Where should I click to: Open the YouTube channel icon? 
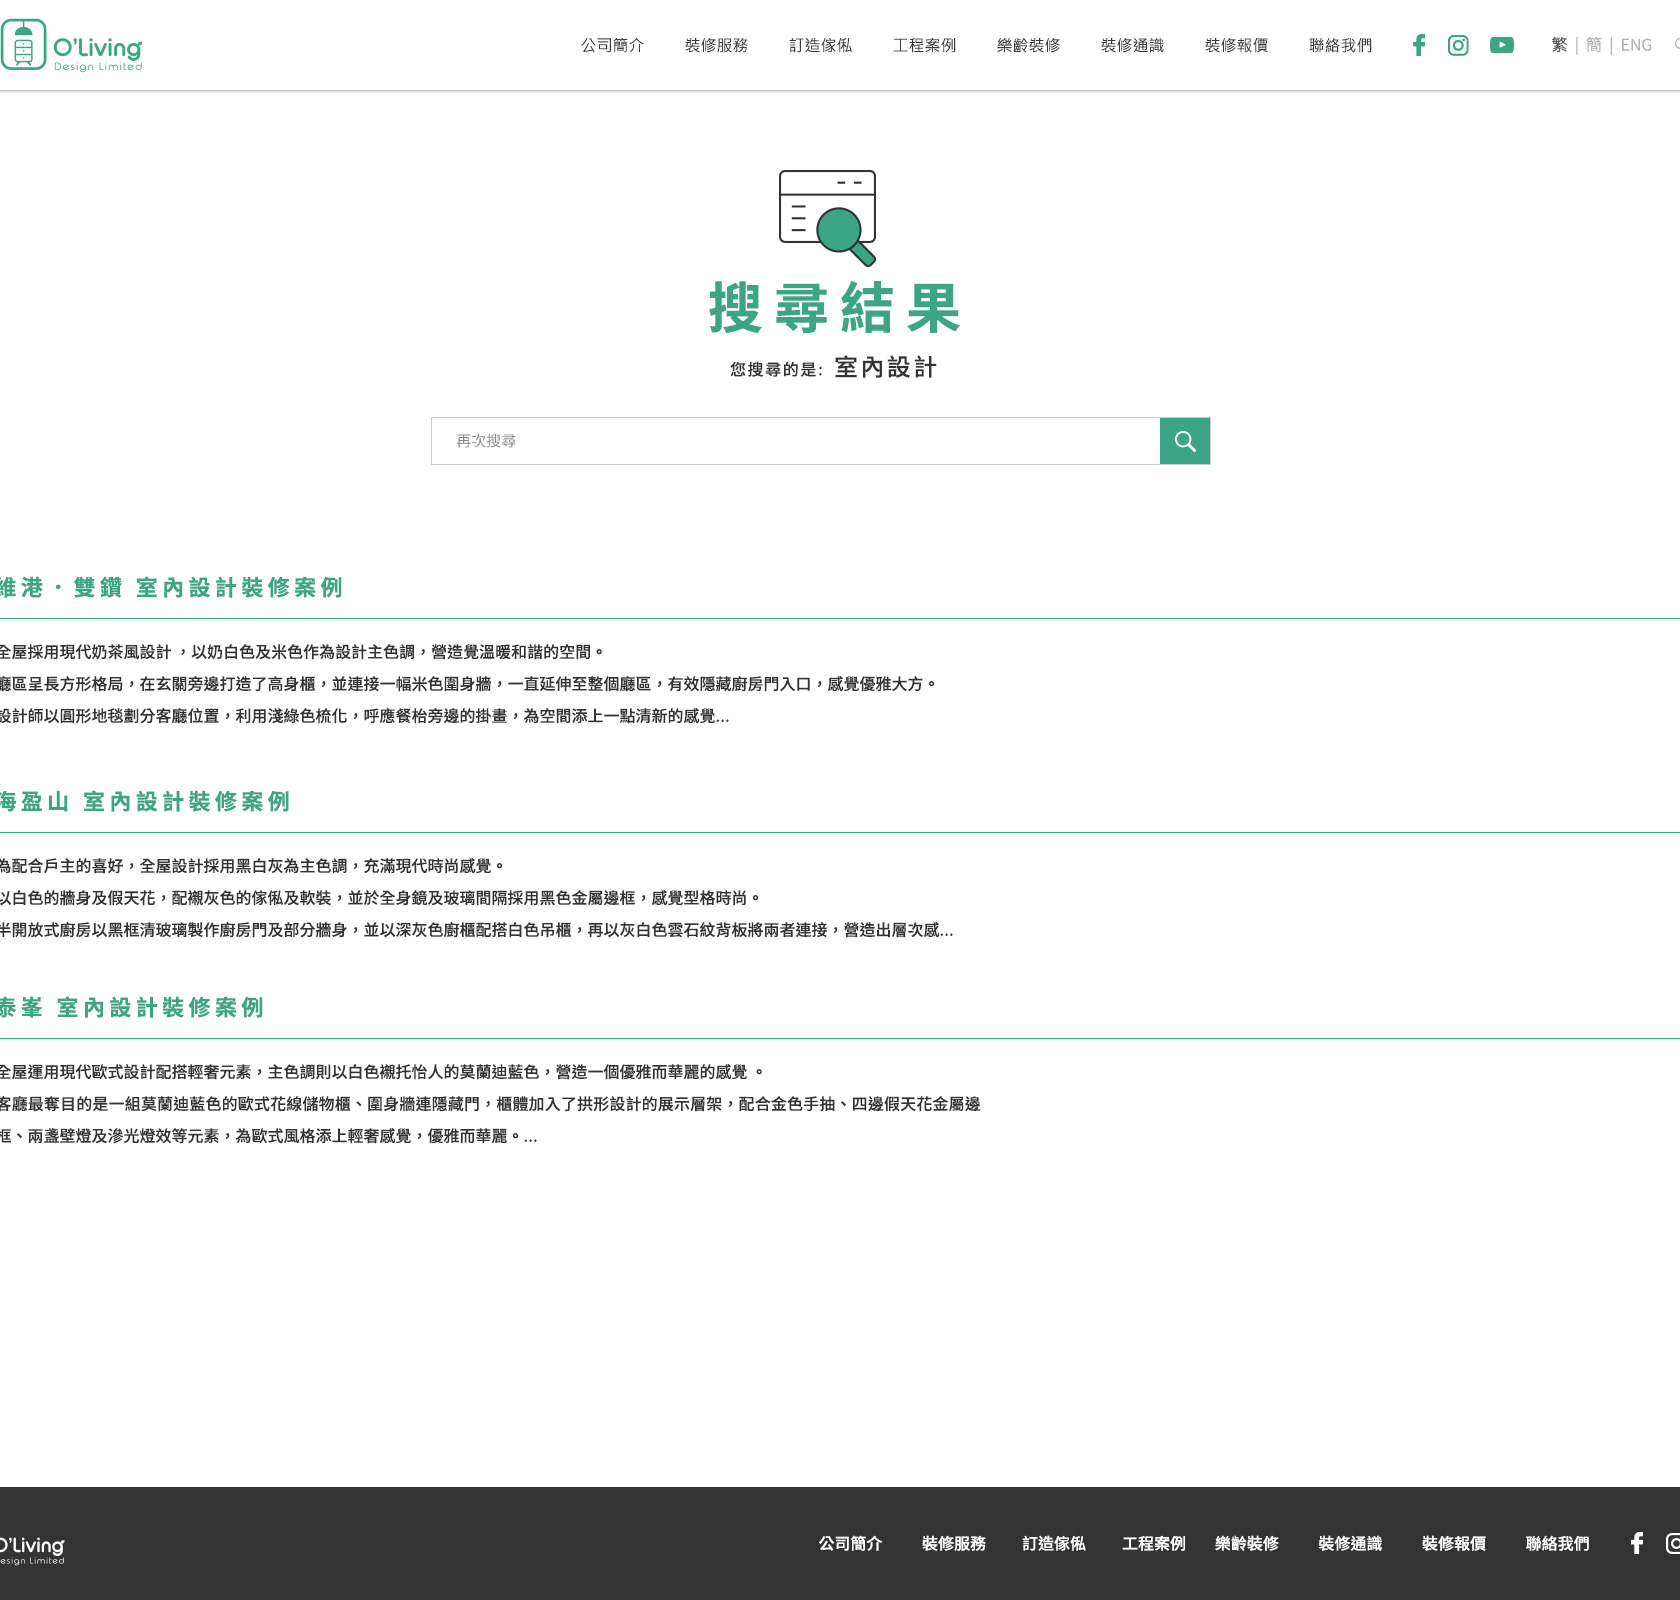point(1501,45)
